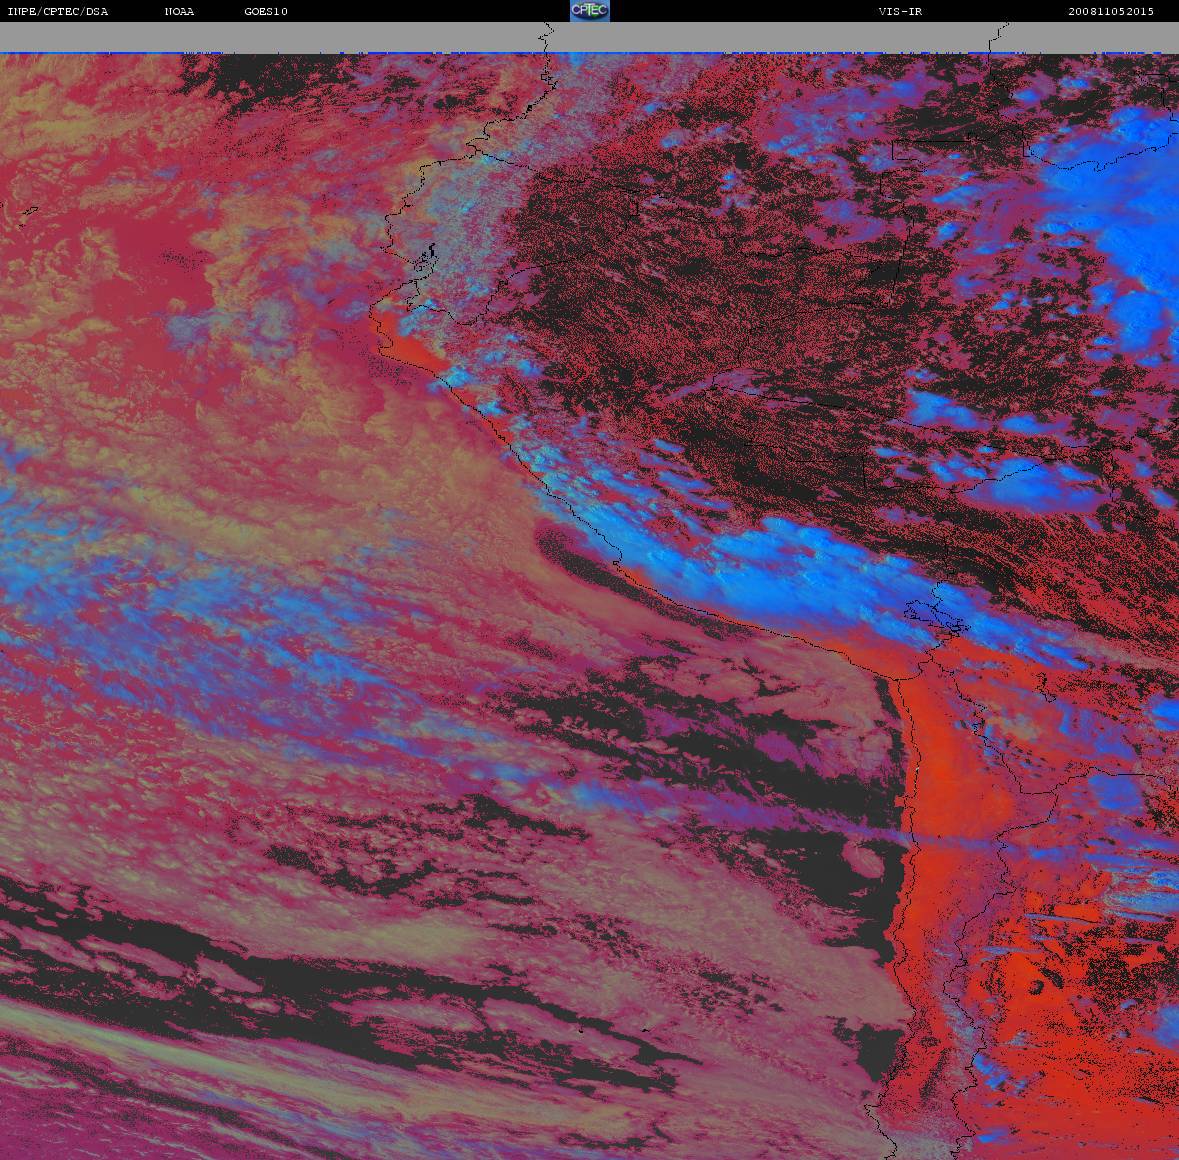Click the CPTEC logo in header
Image resolution: width=1179 pixels, height=1160 pixels.
pyautogui.click(x=590, y=11)
